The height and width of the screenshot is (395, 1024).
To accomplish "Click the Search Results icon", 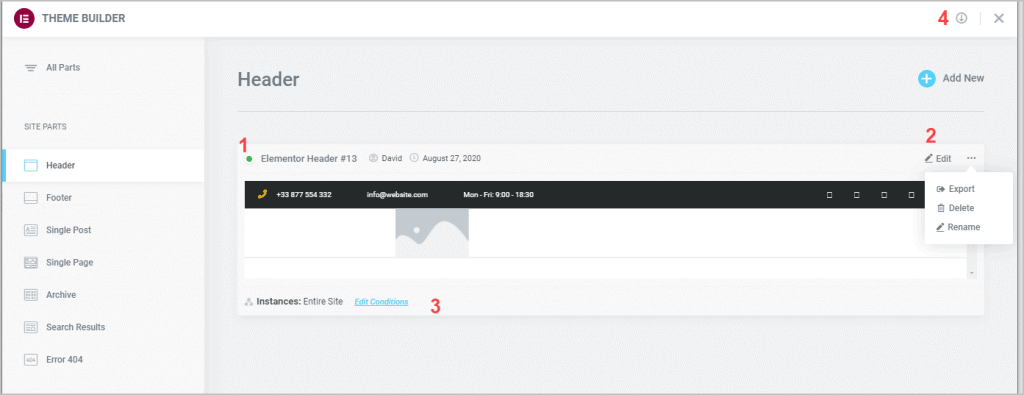I will tap(31, 327).
